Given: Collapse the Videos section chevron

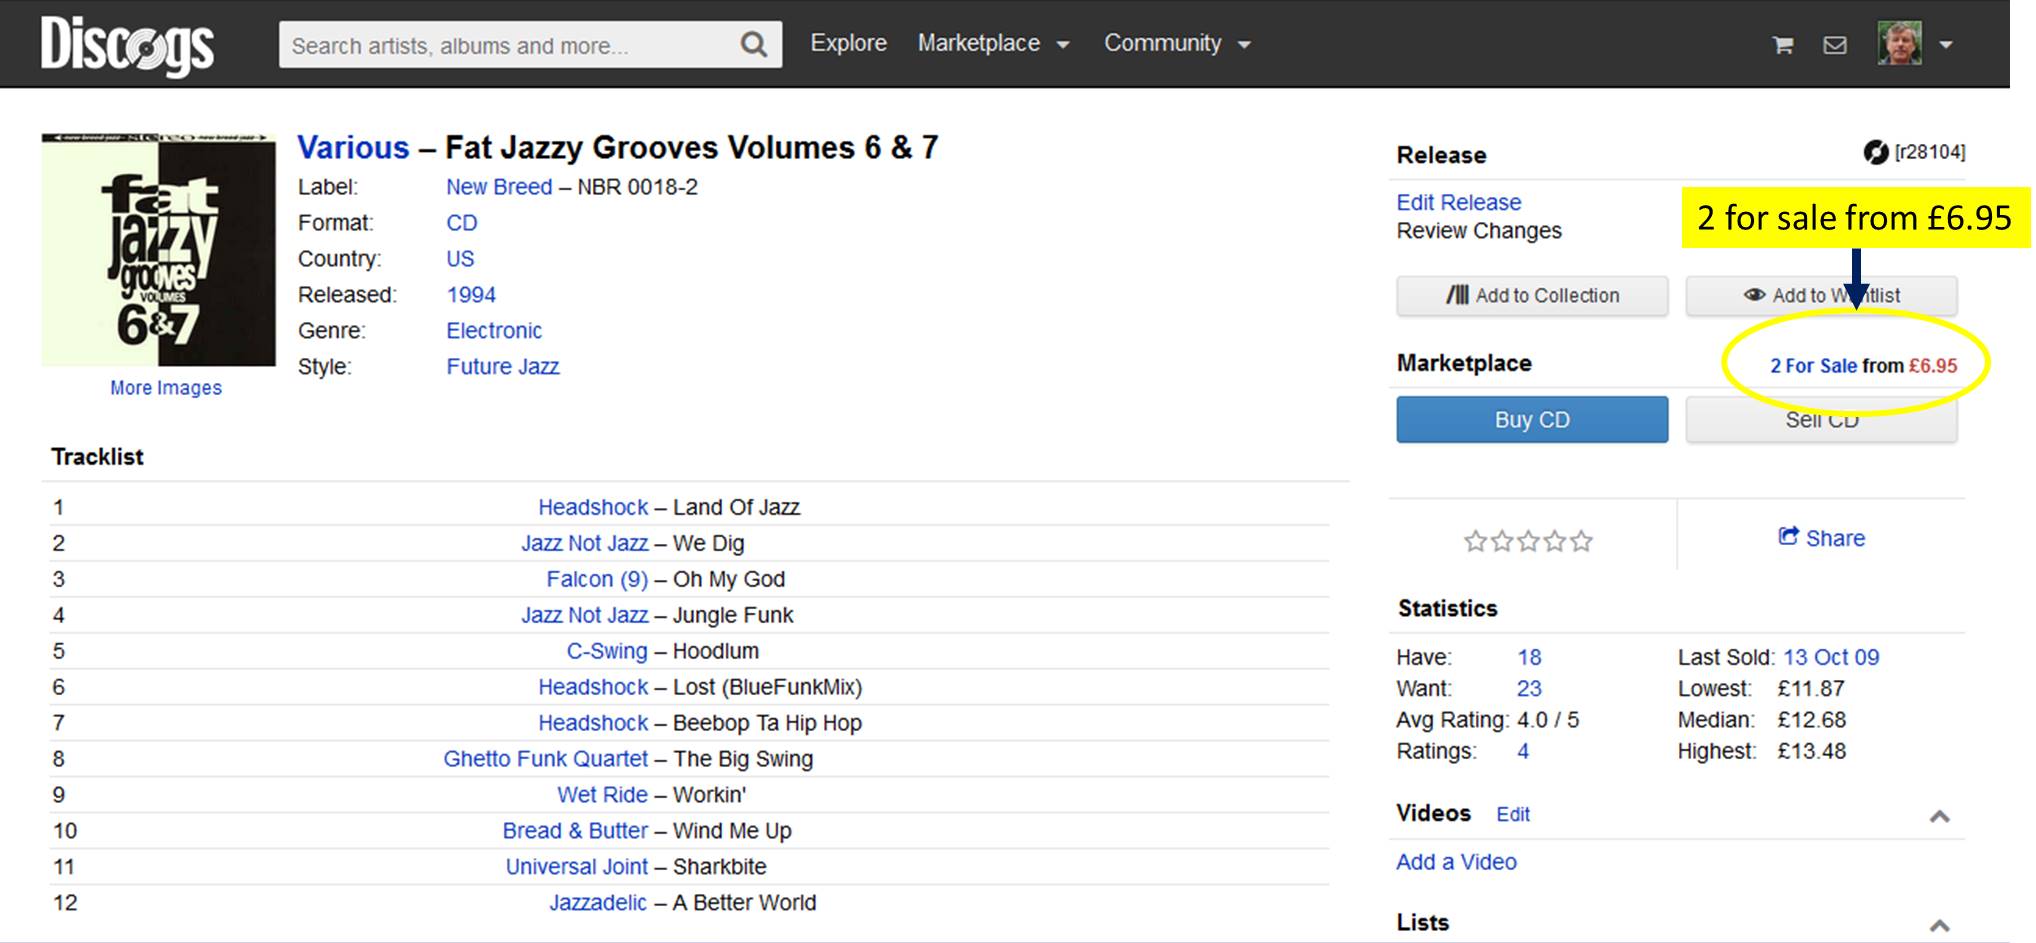Looking at the screenshot, I should tap(1939, 817).
